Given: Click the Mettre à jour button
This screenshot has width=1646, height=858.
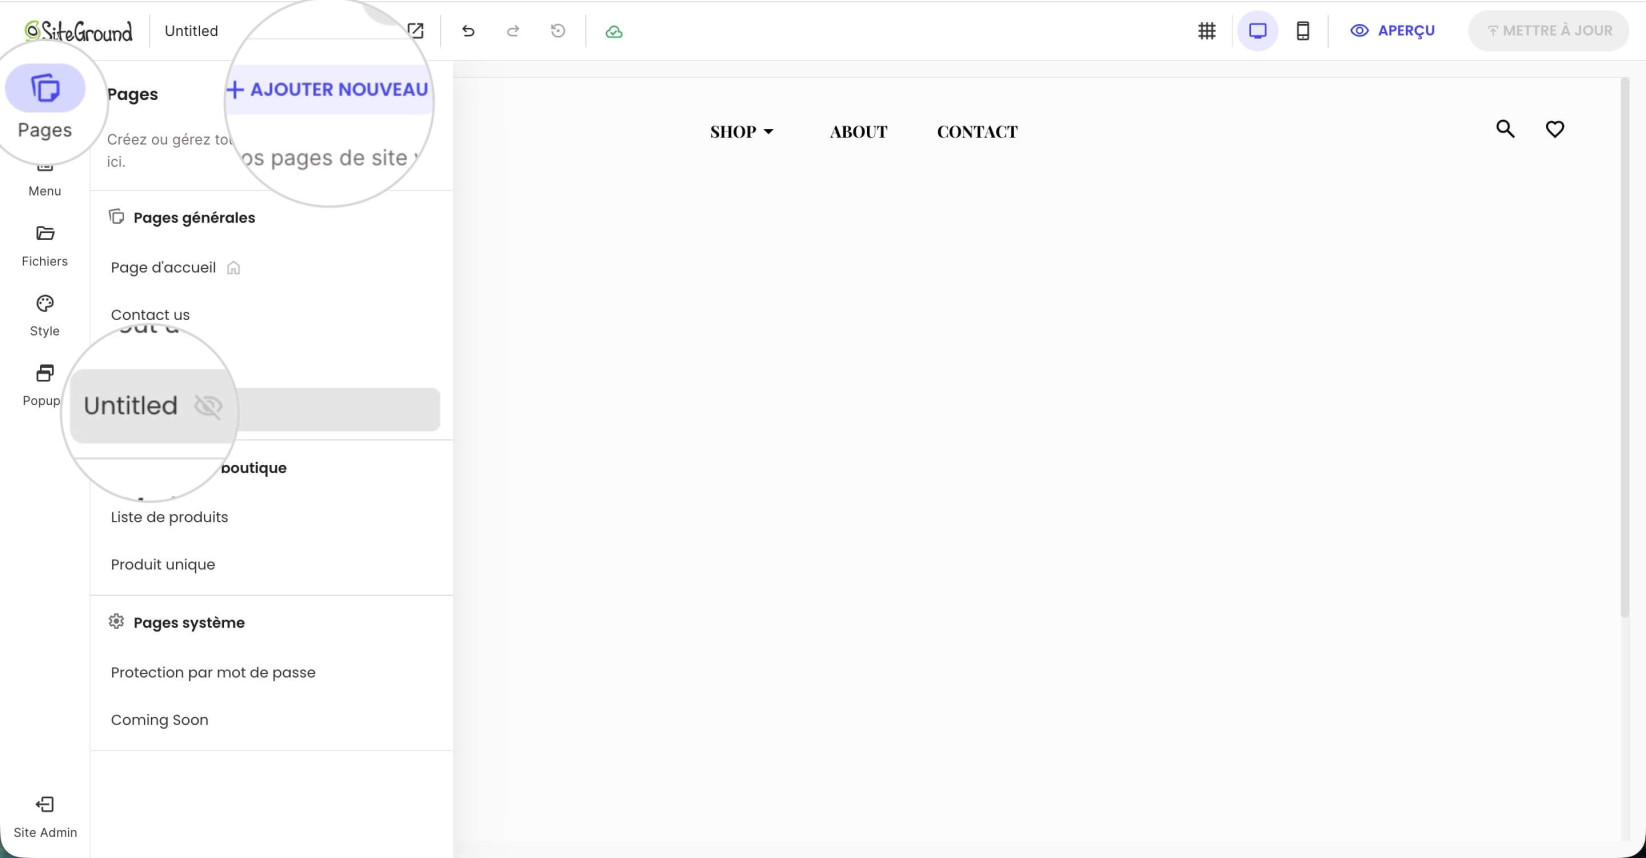Looking at the screenshot, I should (1549, 31).
